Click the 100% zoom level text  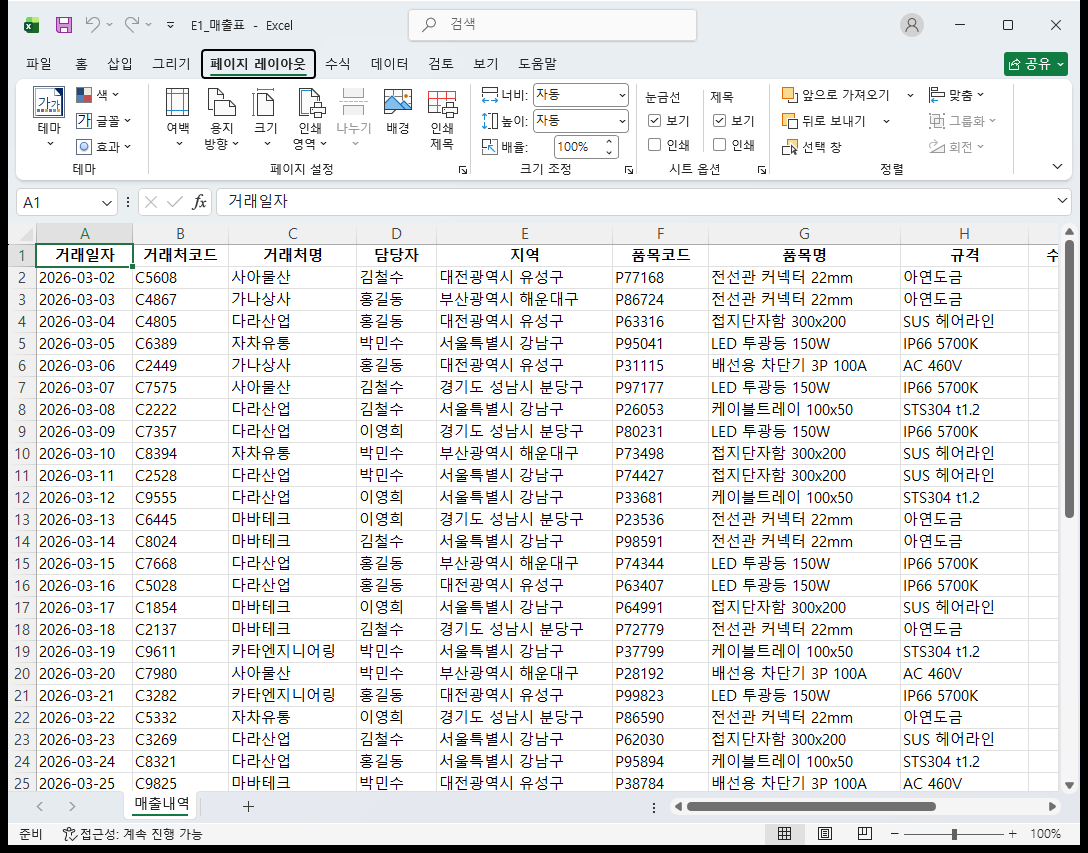(1045, 834)
